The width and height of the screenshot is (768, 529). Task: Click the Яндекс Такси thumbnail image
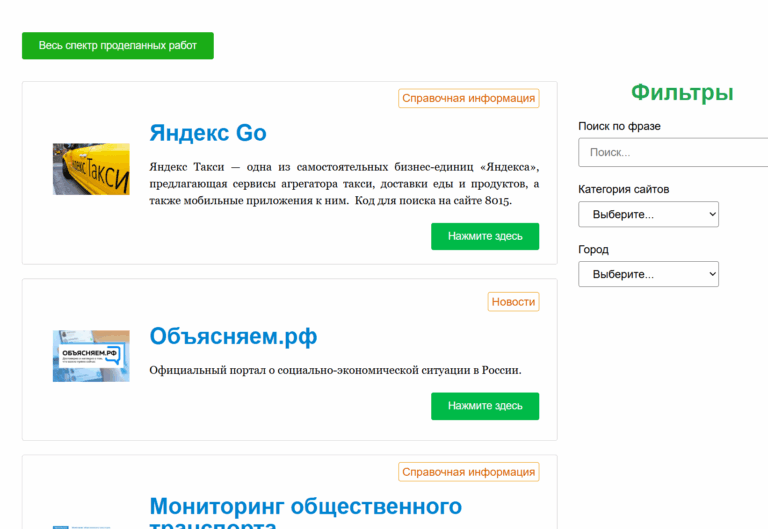(x=91, y=169)
